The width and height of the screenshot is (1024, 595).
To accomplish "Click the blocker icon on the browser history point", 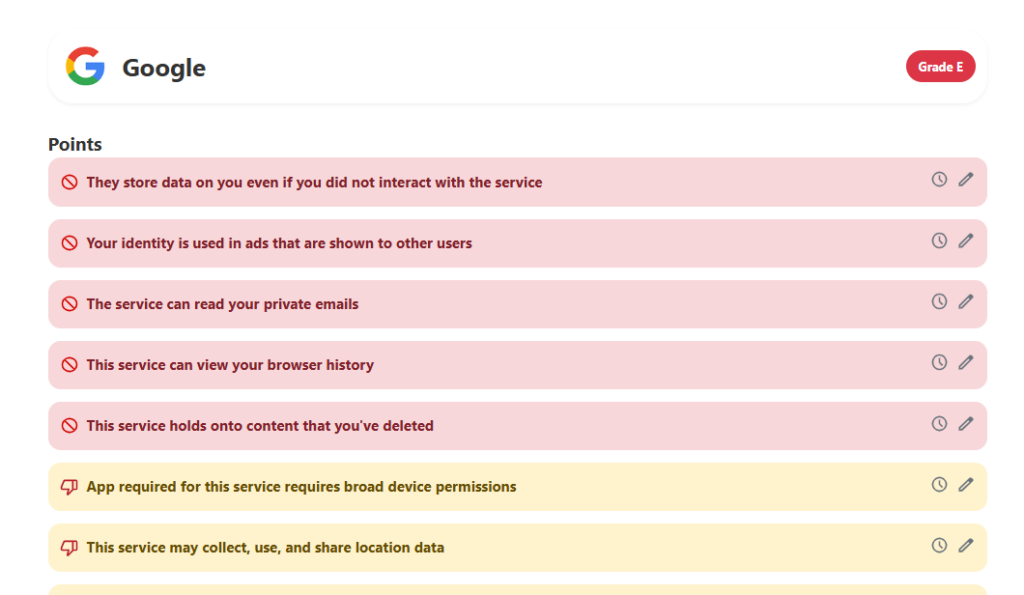I will [68, 364].
